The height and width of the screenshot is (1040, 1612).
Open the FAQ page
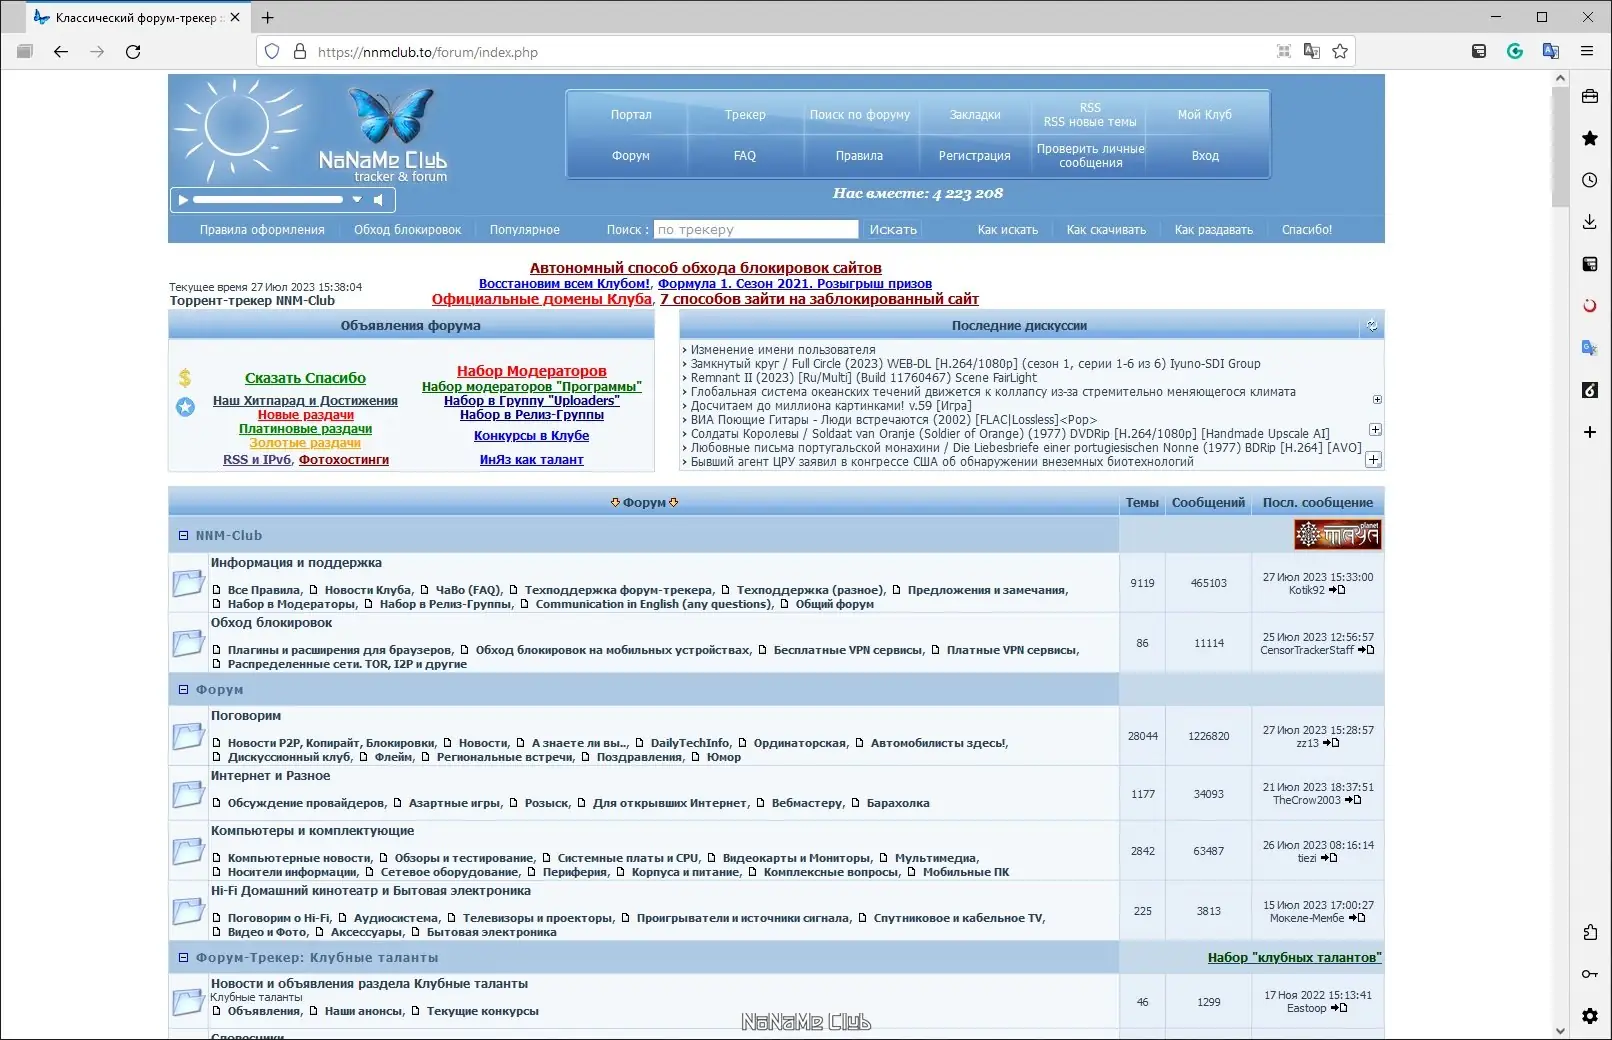point(745,156)
